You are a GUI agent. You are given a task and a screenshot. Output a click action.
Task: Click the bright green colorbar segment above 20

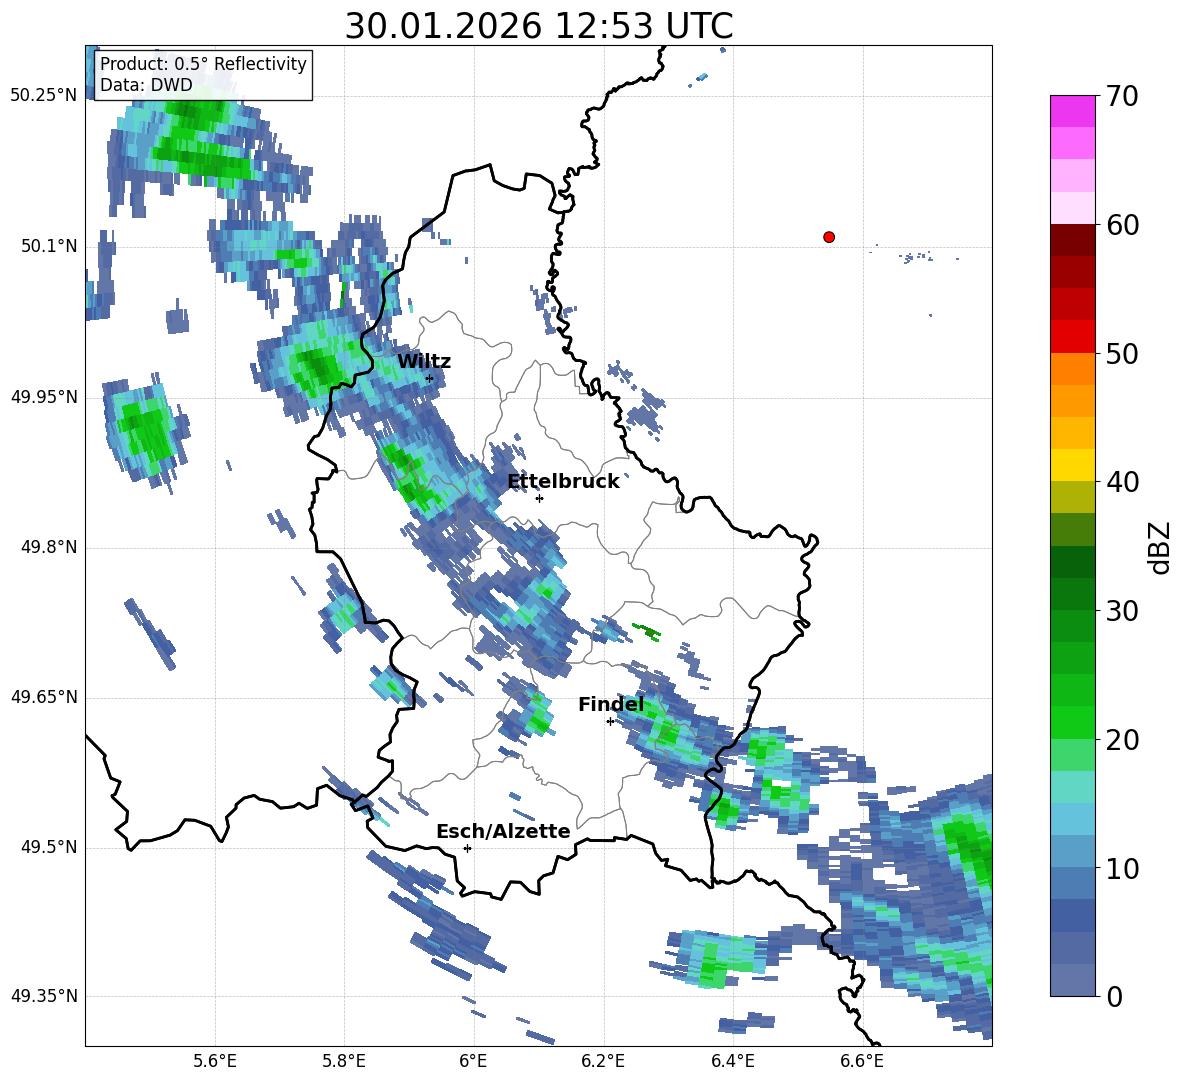pyautogui.click(x=1073, y=722)
